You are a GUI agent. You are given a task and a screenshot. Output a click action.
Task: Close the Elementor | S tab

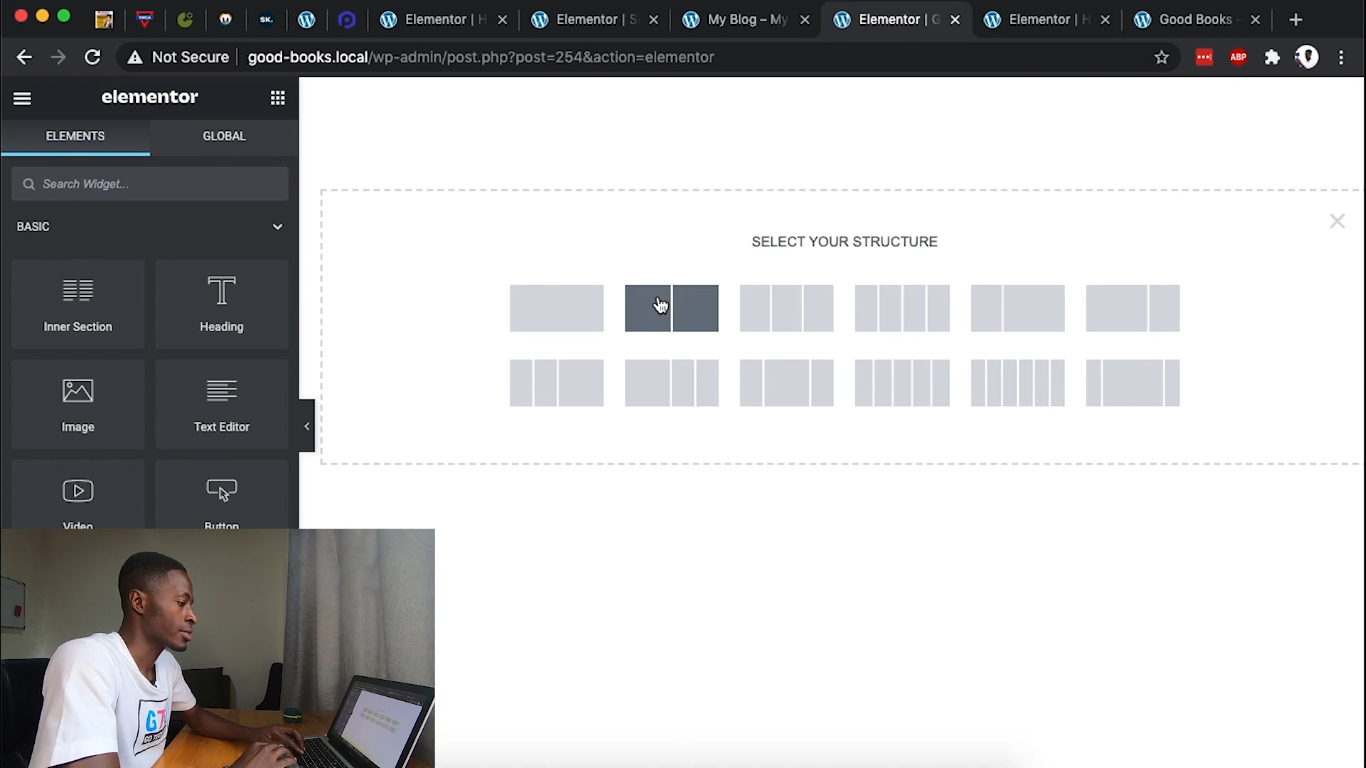point(654,19)
